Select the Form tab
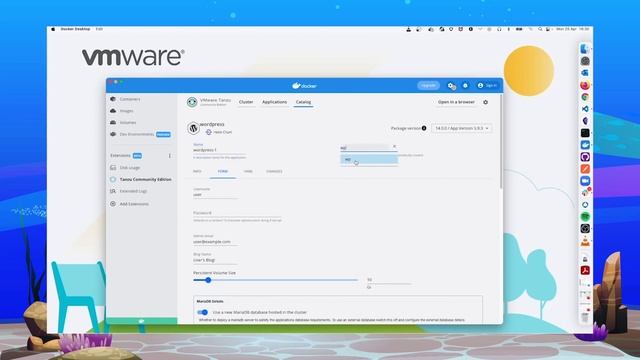The width and height of the screenshot is (640, 360). click(222, 171)
